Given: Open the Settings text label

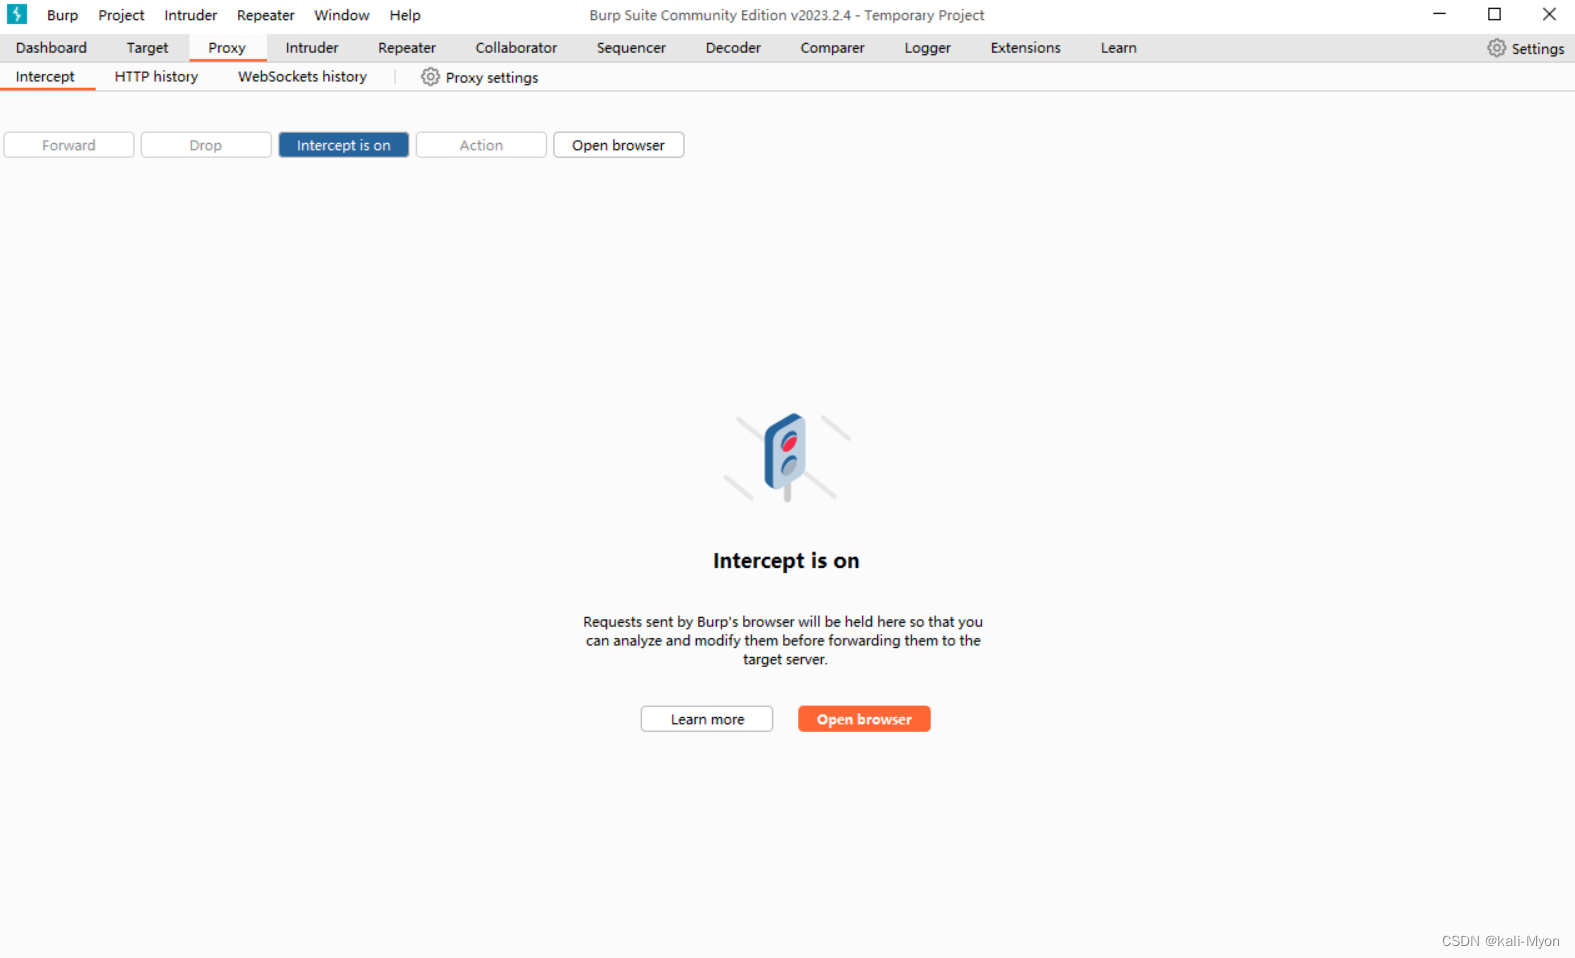Looking at the screenshot, I should (1537, 48).
